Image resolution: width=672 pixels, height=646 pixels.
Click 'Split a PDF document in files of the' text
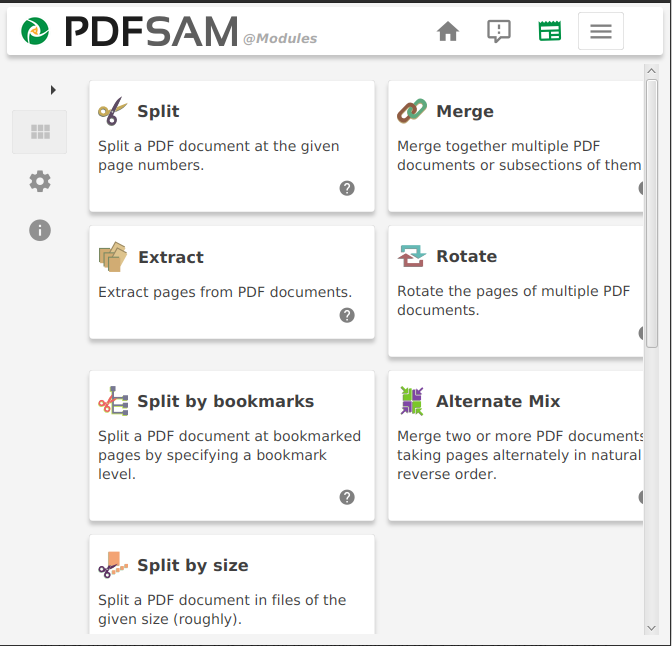point(222,600)
